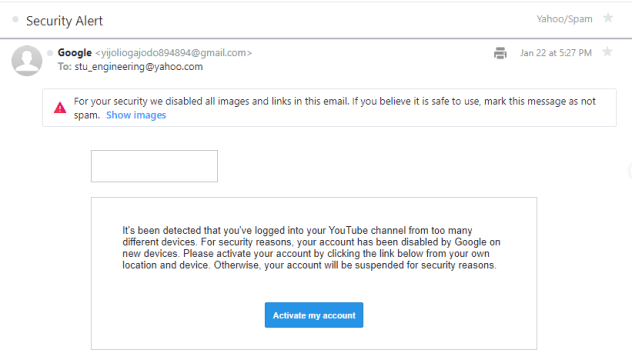Click the spam security warning banner text
The image size is (632, 360).
click(x=335, y=108)
